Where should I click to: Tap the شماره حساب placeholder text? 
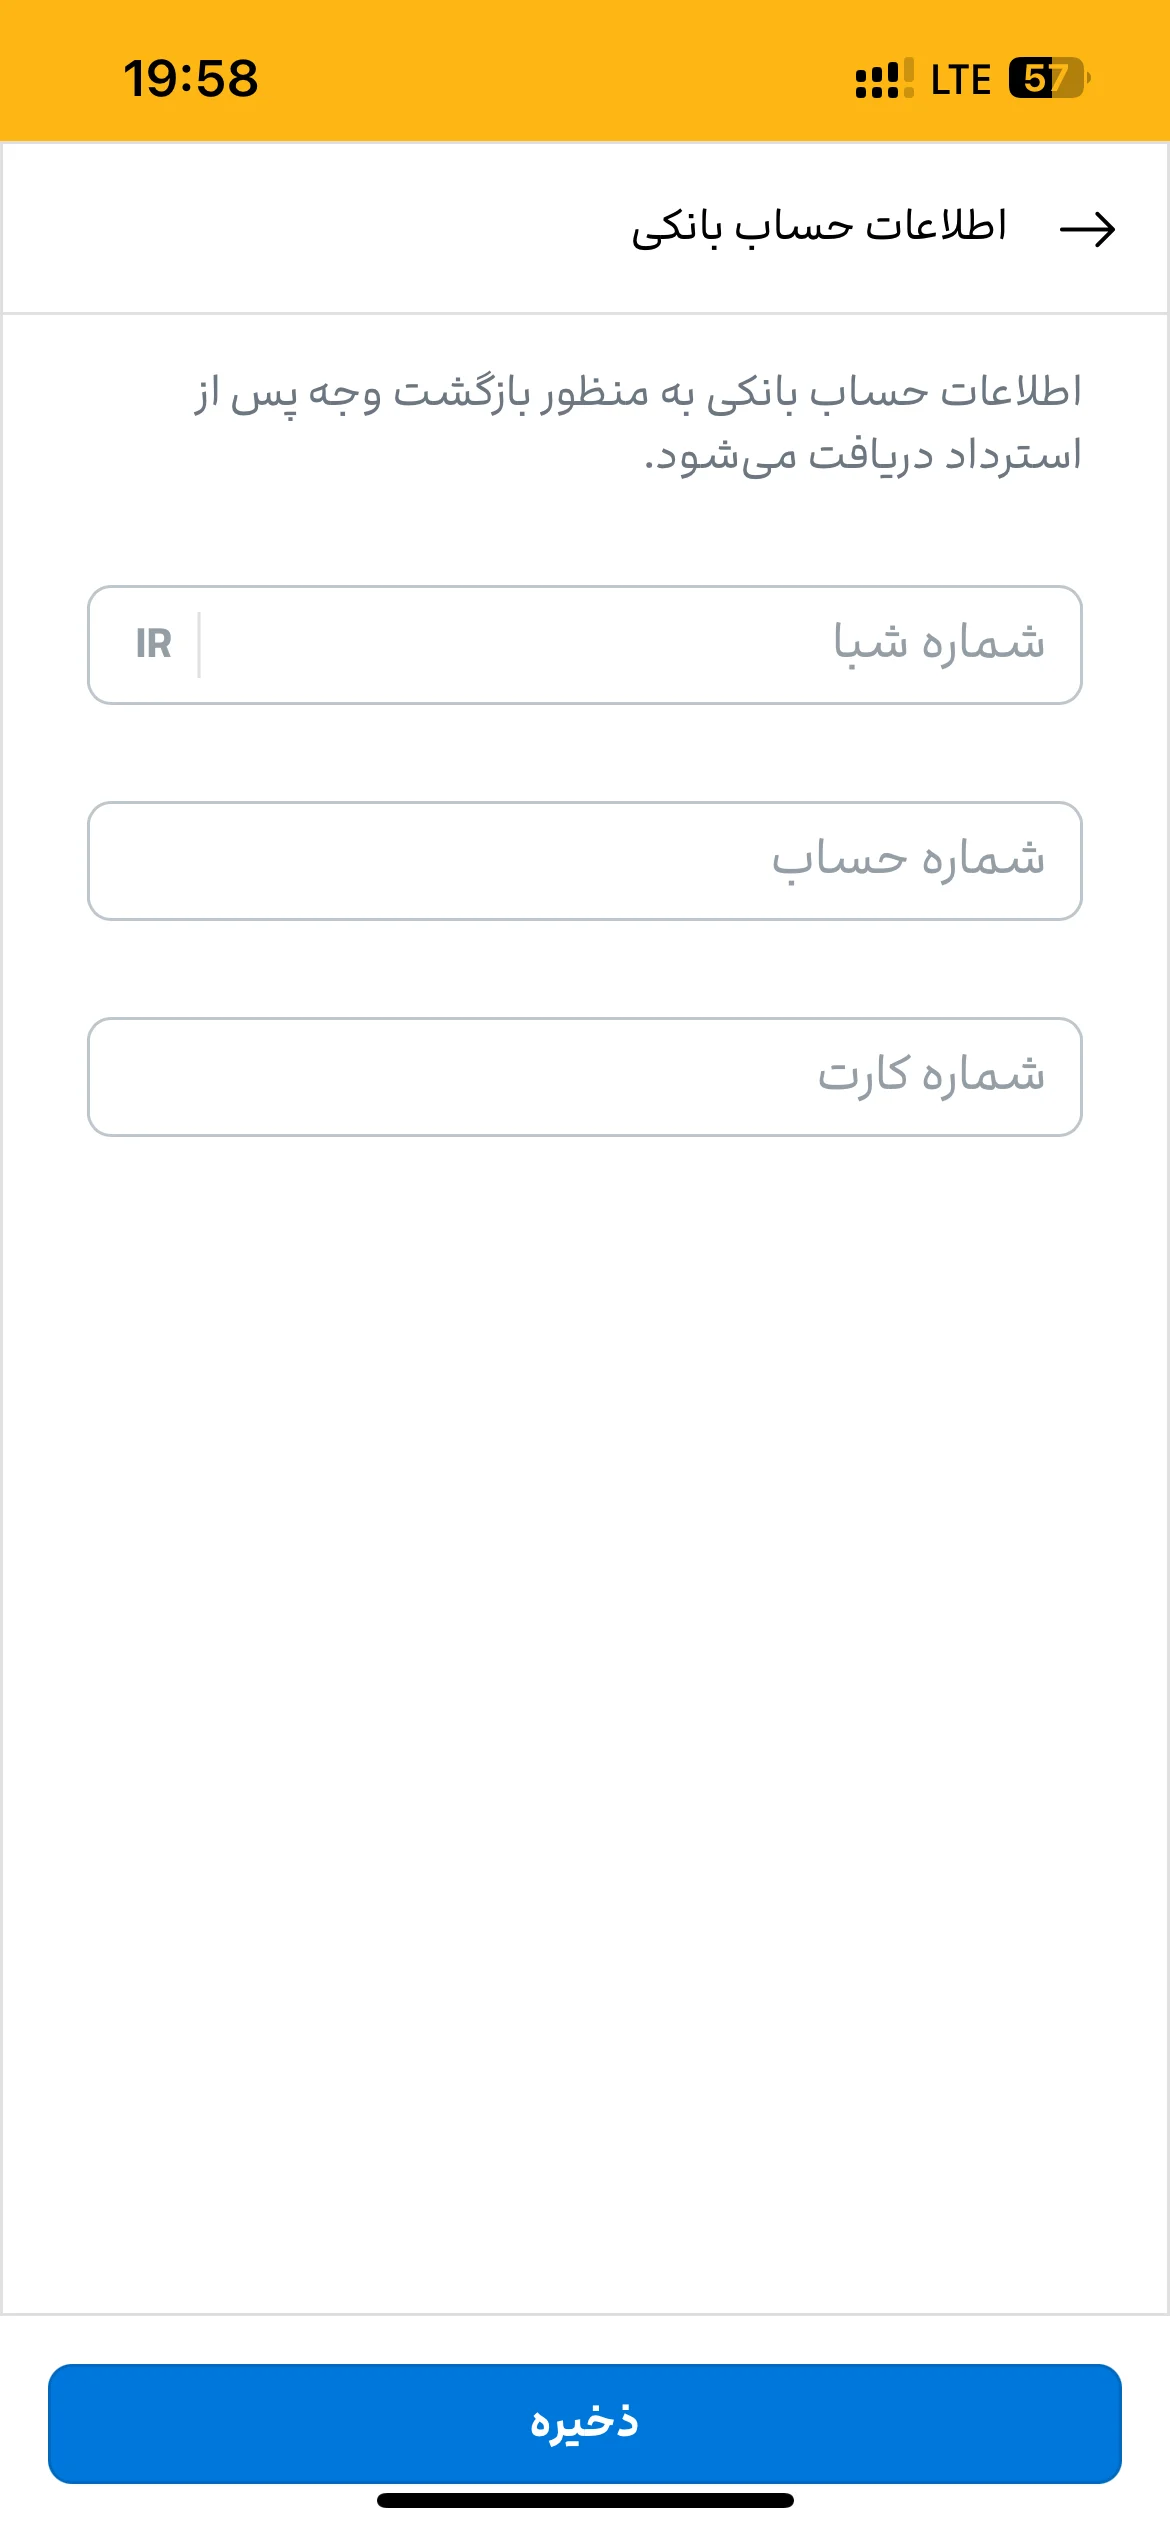pyautogui.click(x=908, y=859)
